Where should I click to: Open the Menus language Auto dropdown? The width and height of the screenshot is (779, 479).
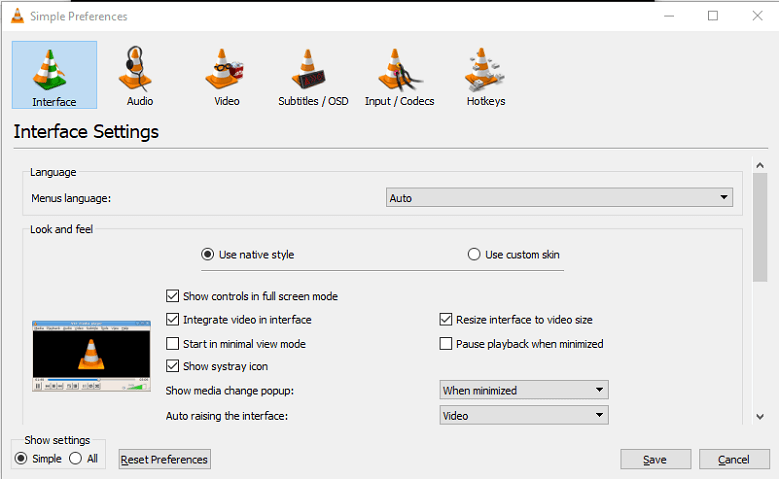559,198
